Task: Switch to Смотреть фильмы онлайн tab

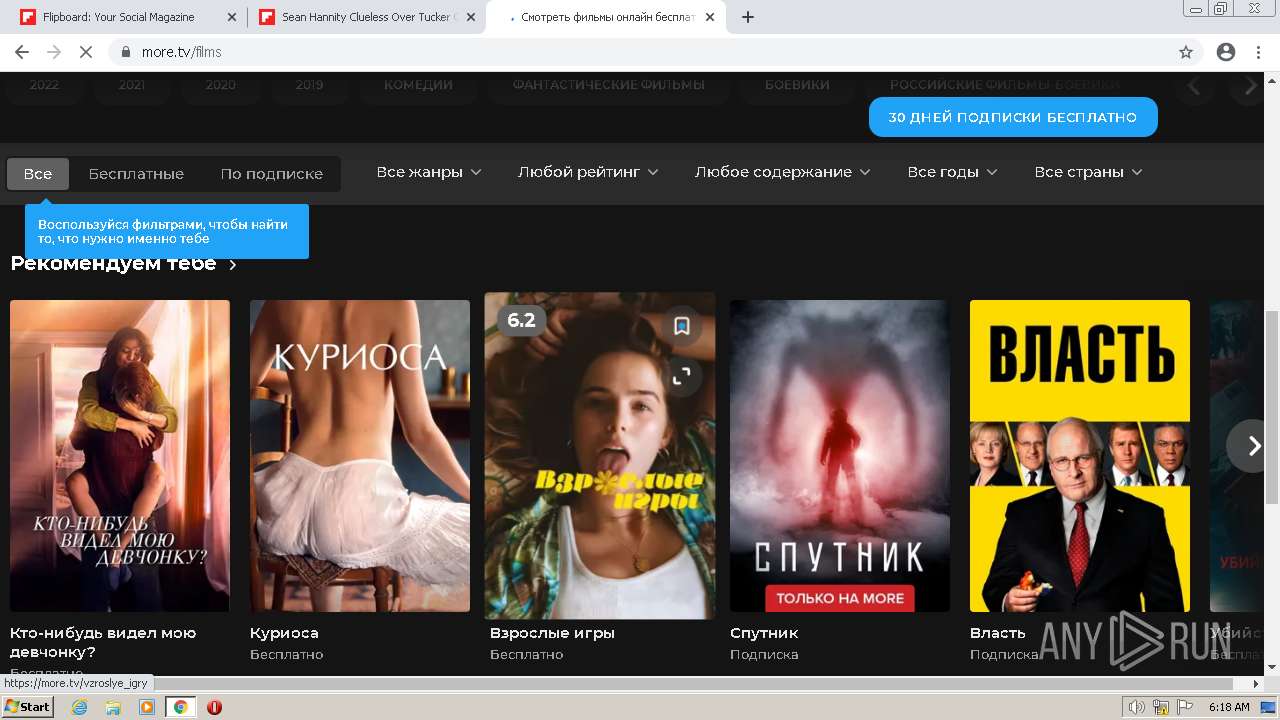Action: [x=607, y=17]
